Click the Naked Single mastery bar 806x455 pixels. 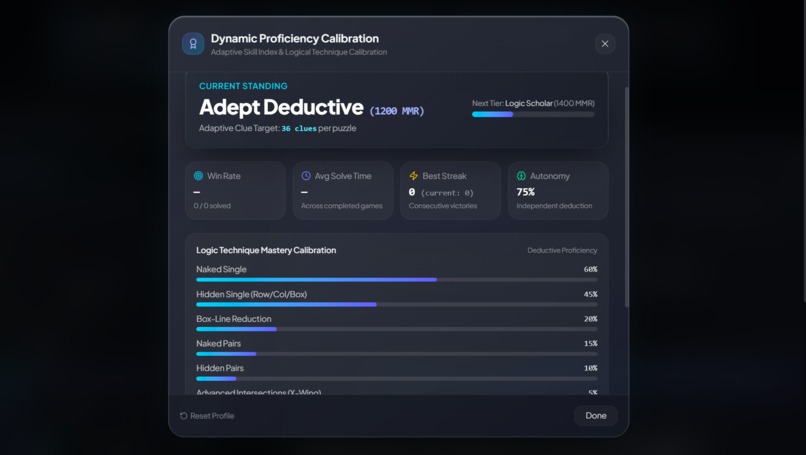(396, 280)
